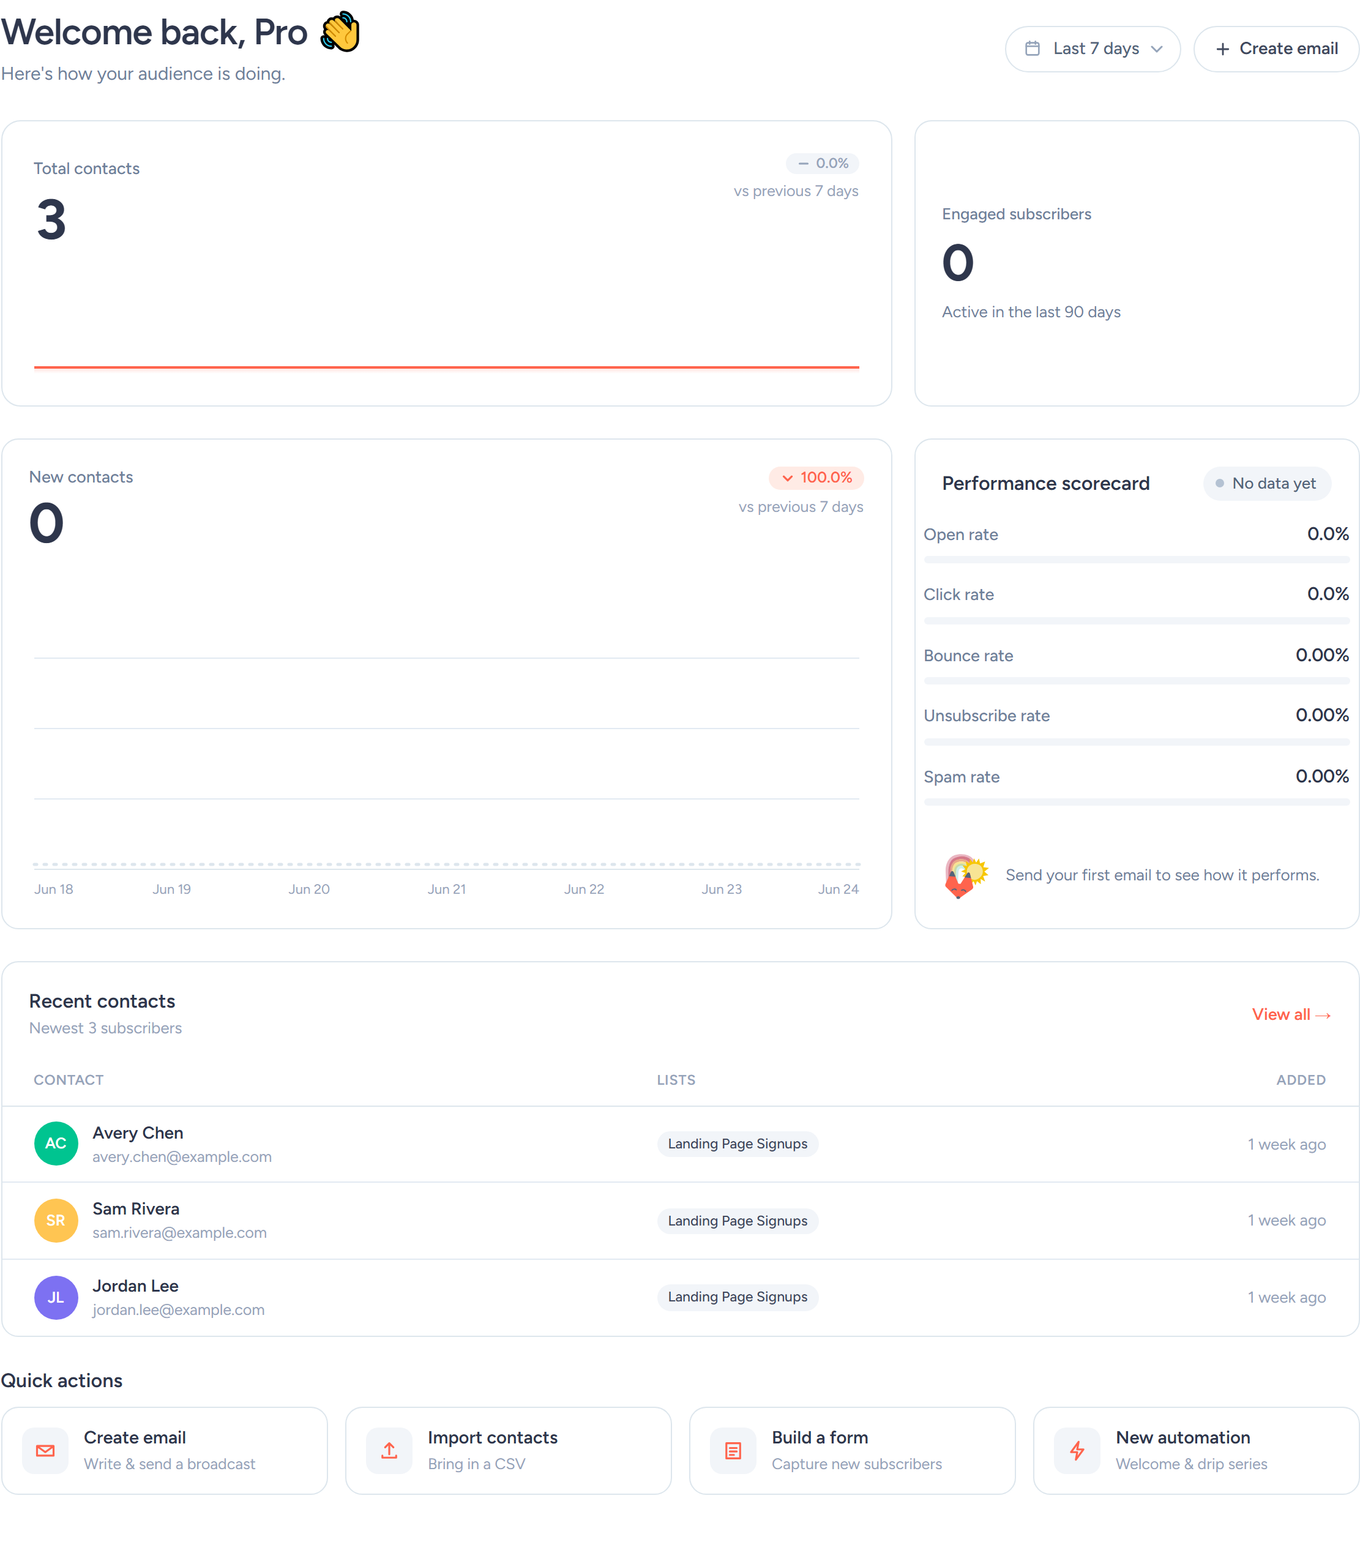
Task: Click the ADDED column header
Action: [x=1301, y=1080]
